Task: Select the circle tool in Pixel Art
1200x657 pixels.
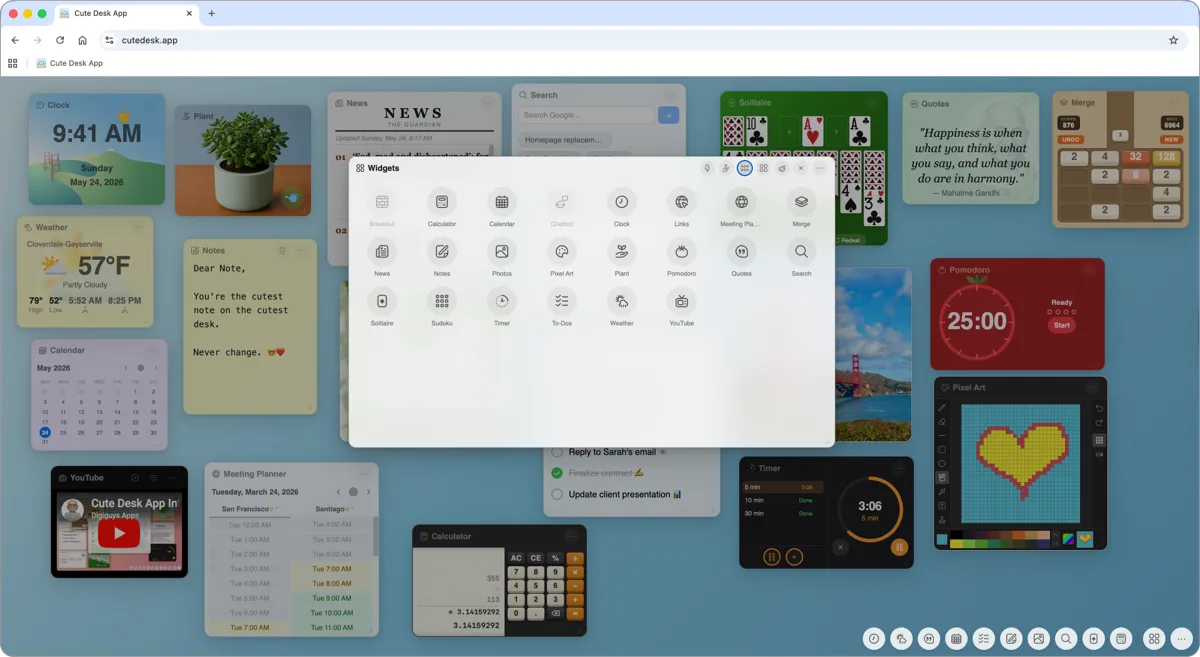Action: (942, 464)
